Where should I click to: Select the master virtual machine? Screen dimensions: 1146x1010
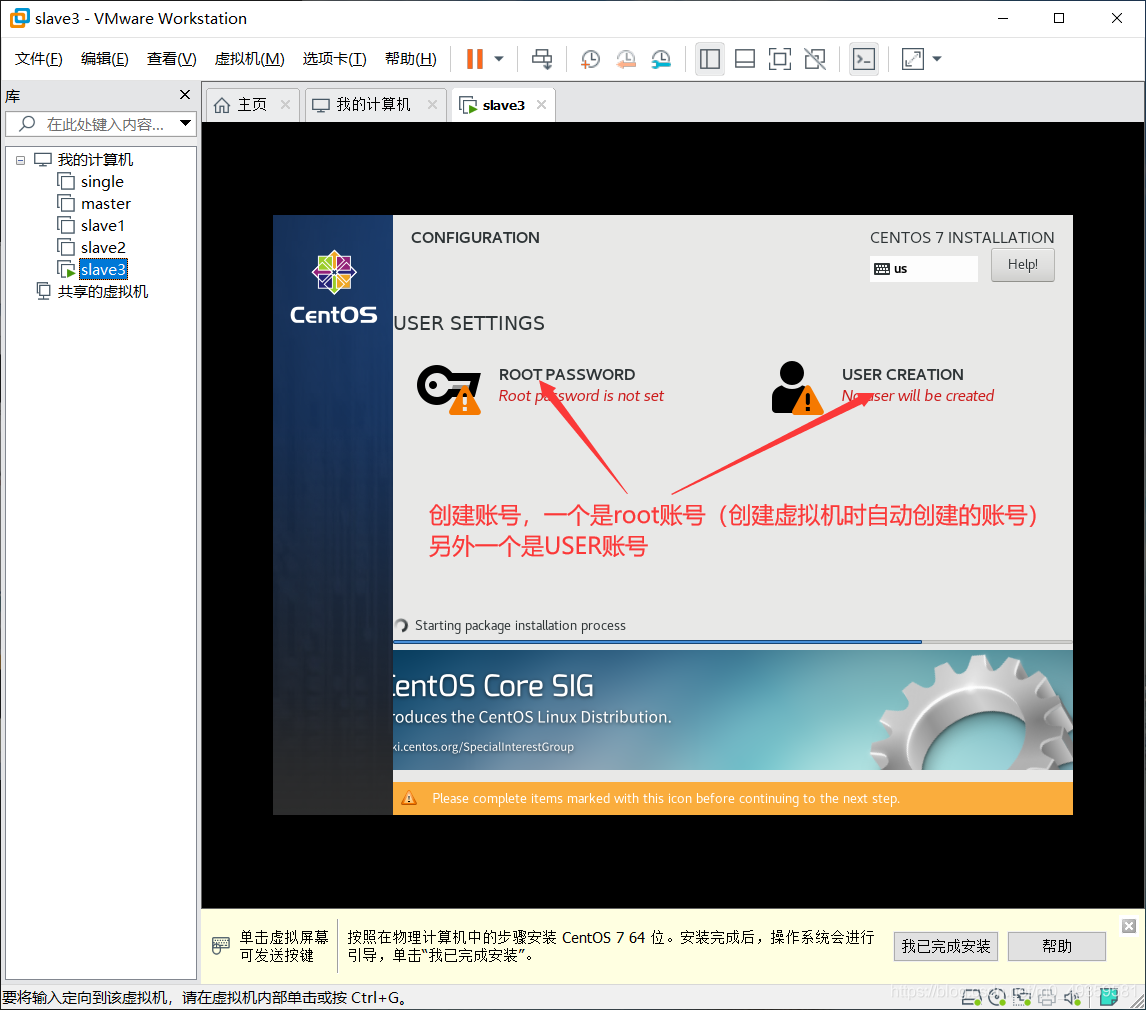[105, 204]
